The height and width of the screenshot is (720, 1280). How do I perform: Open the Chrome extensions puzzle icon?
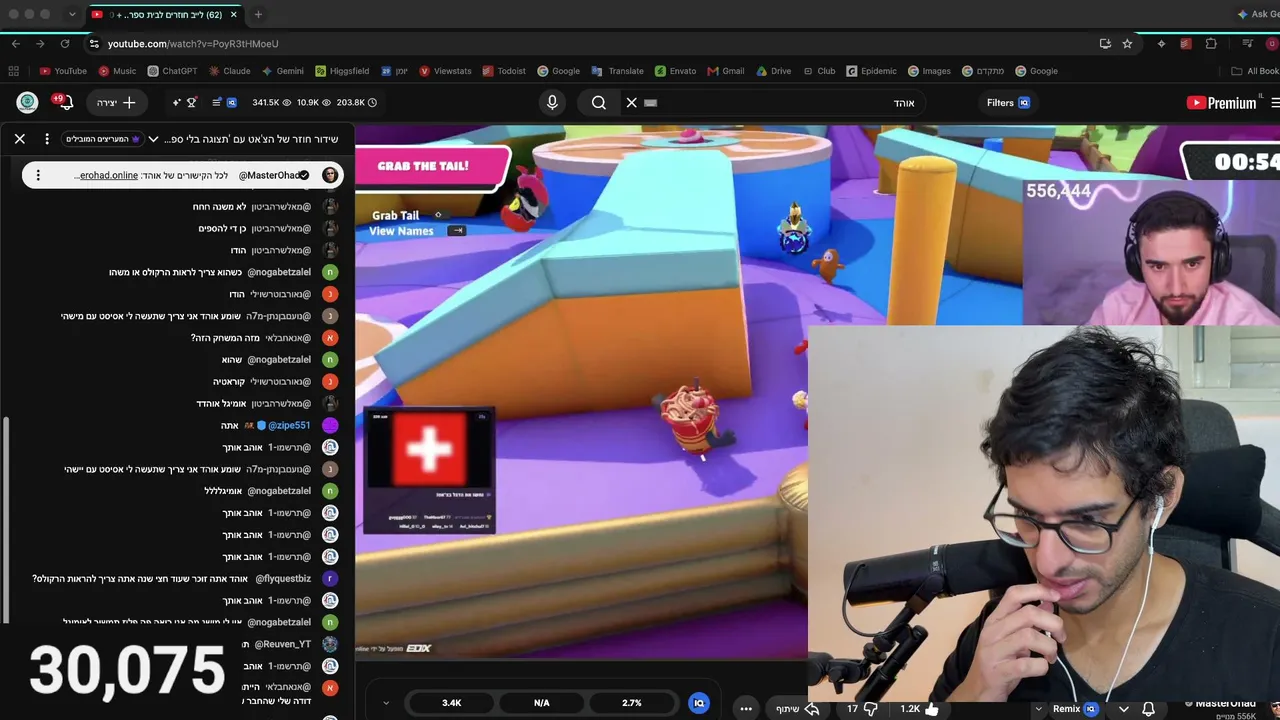point(1211,44)
